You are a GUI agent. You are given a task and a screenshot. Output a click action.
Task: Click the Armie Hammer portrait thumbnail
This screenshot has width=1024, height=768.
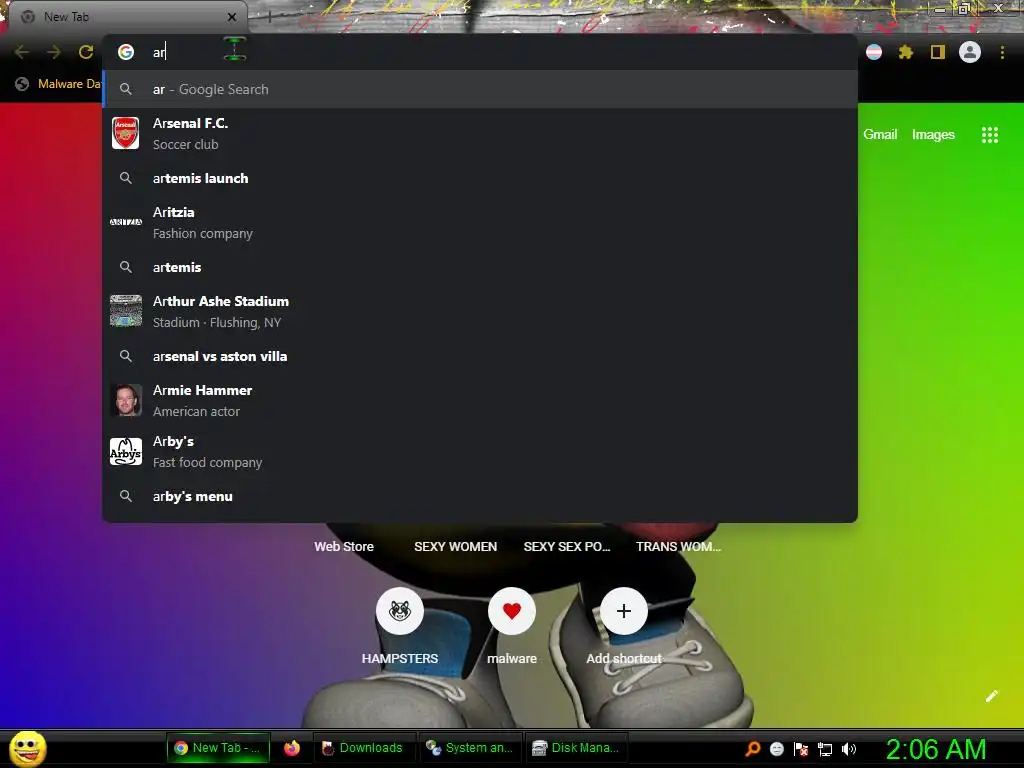tap(125, 400)
